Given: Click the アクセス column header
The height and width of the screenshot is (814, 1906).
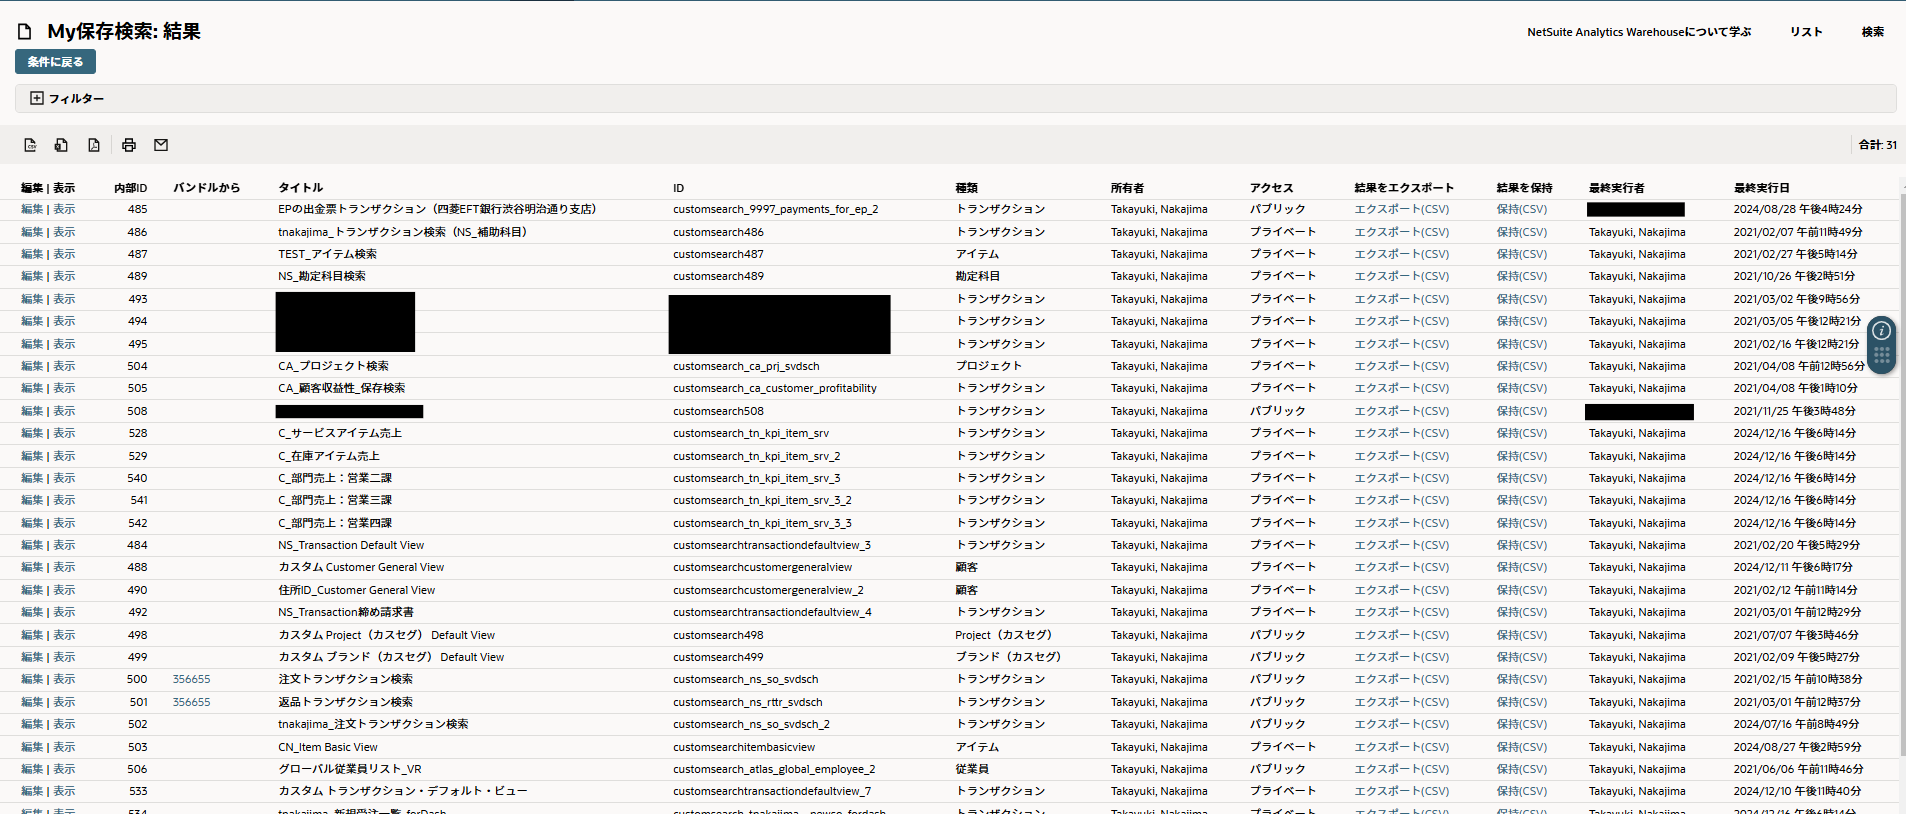Looking at the screenshot, I should 1272,188.
